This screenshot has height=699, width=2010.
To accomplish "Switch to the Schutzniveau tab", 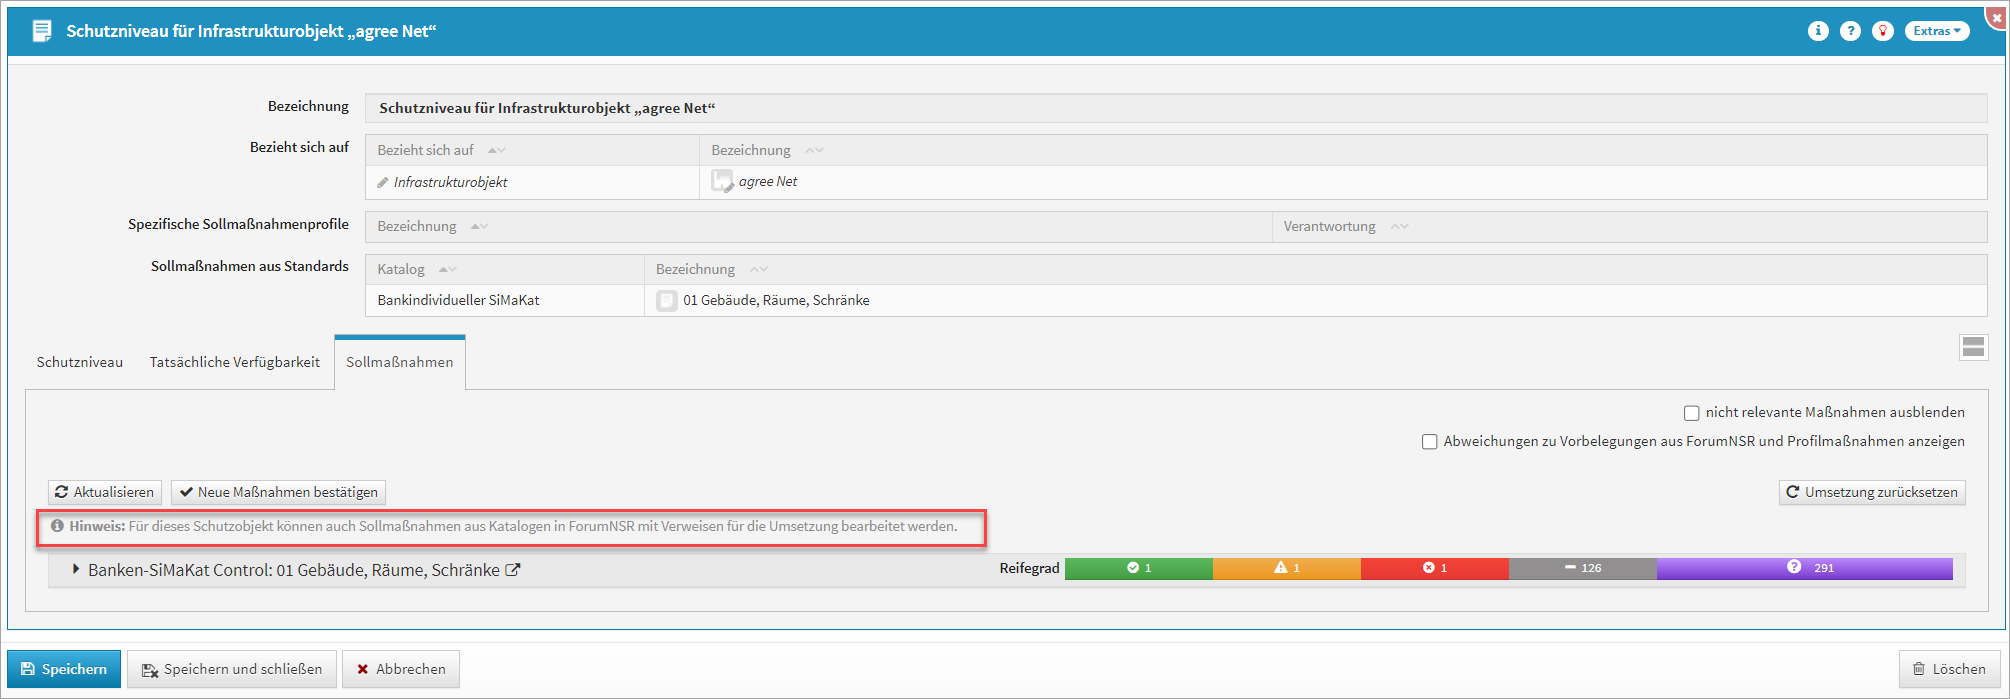I will [x=80, y=362].
